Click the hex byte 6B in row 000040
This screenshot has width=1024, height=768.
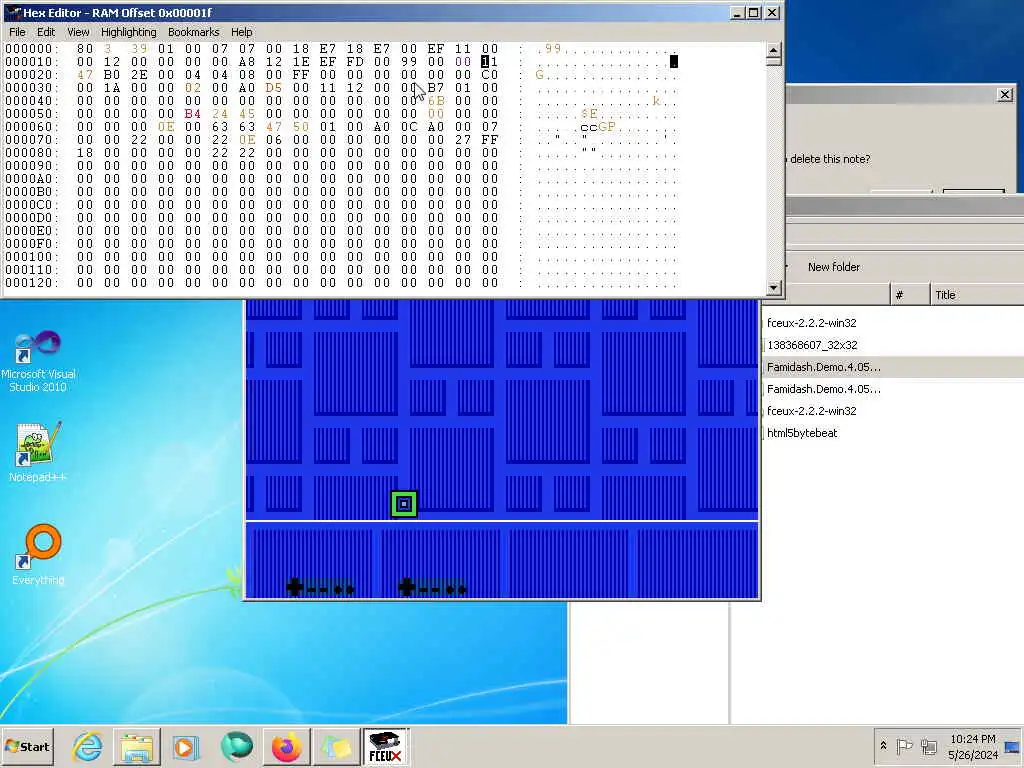[436, 101]
